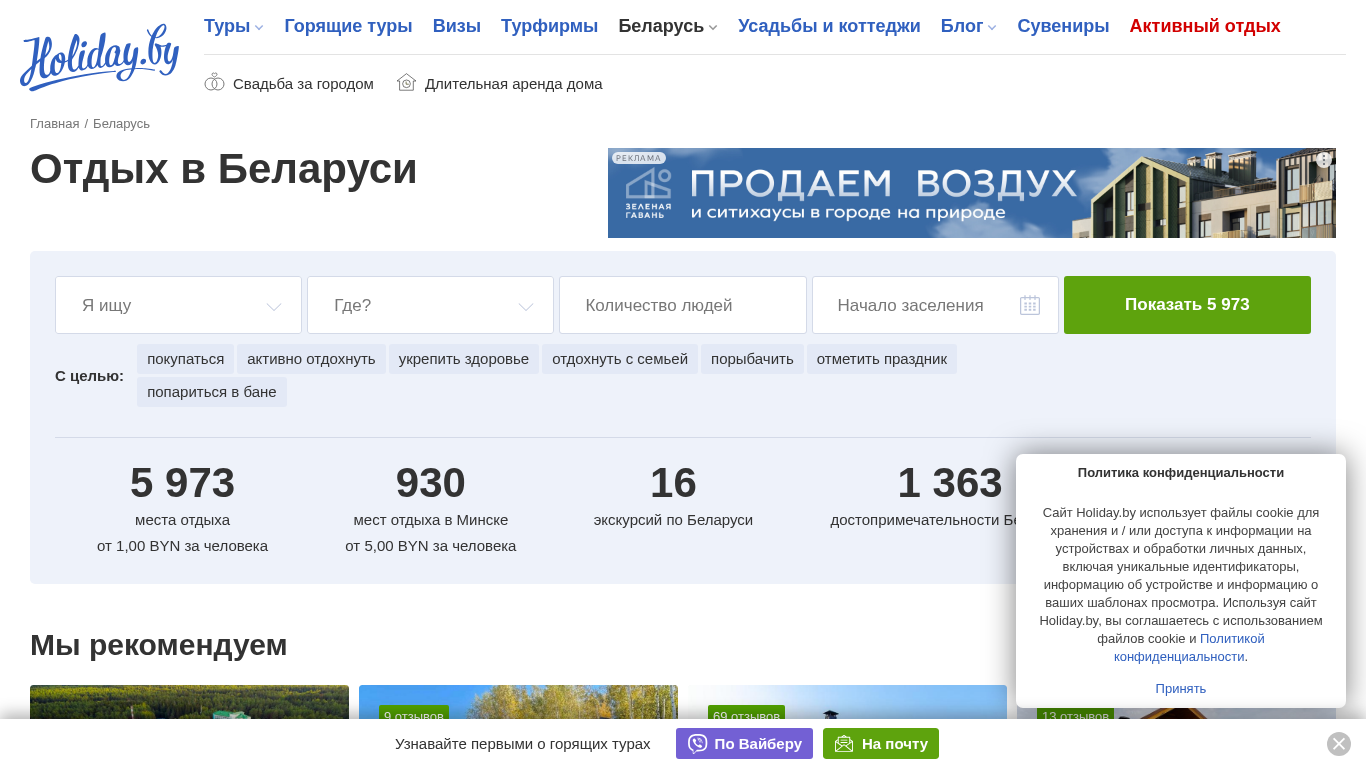This screenshot has height=768, width=1366.
Task: Go to 'Горящие туры' section
Action: pos(348,26)
